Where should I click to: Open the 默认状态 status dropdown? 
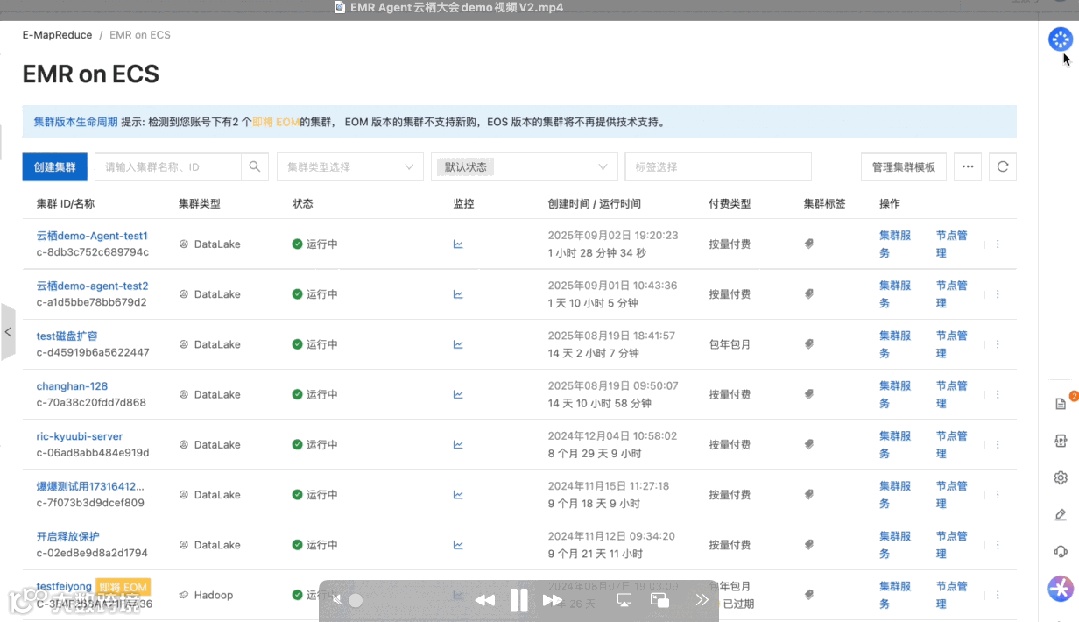click(x=524, y=167)
